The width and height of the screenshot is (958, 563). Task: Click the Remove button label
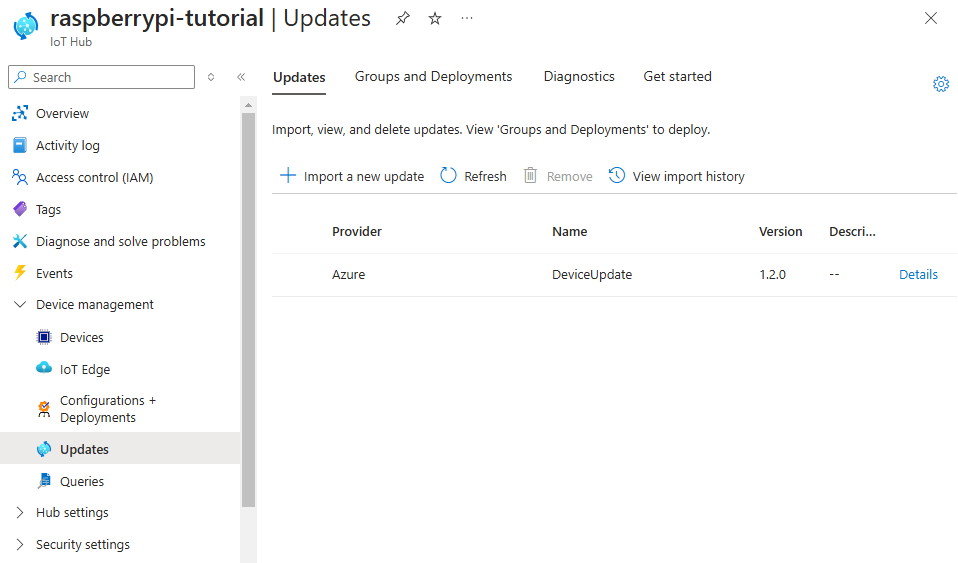click(x=569, y=177)
